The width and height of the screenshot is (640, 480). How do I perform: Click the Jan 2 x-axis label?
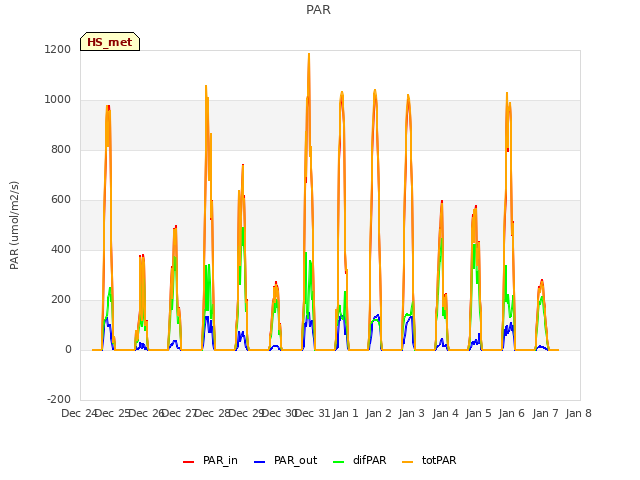[x=379, y=413]
